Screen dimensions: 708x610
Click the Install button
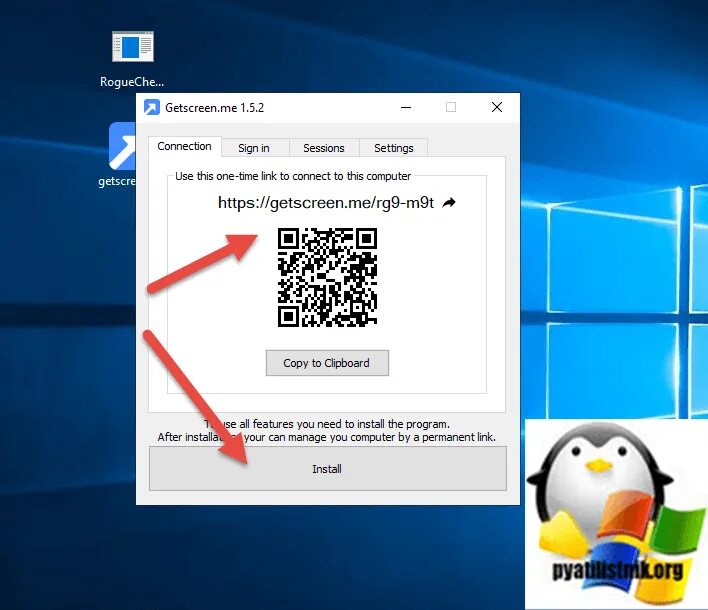click(x=328, y=469)
